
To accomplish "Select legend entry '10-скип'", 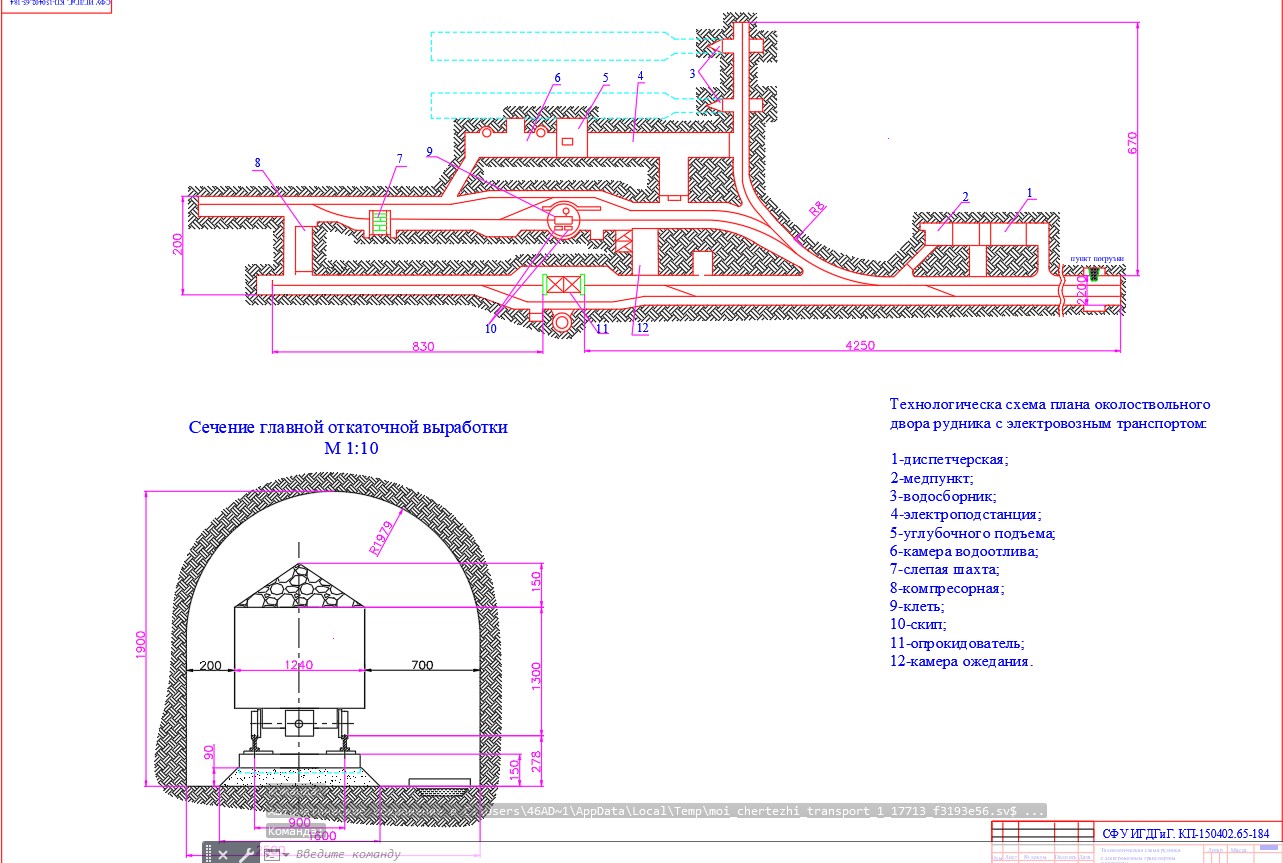I will [917, 624].
